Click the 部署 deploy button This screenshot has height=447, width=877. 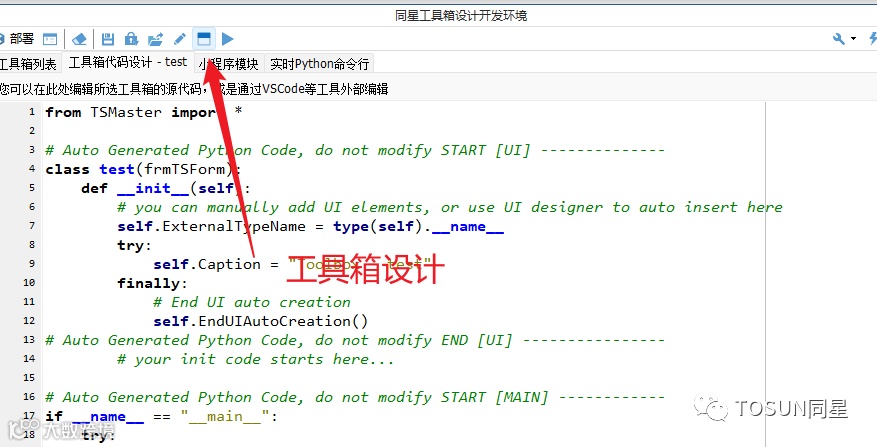click(x=17, y=39)
